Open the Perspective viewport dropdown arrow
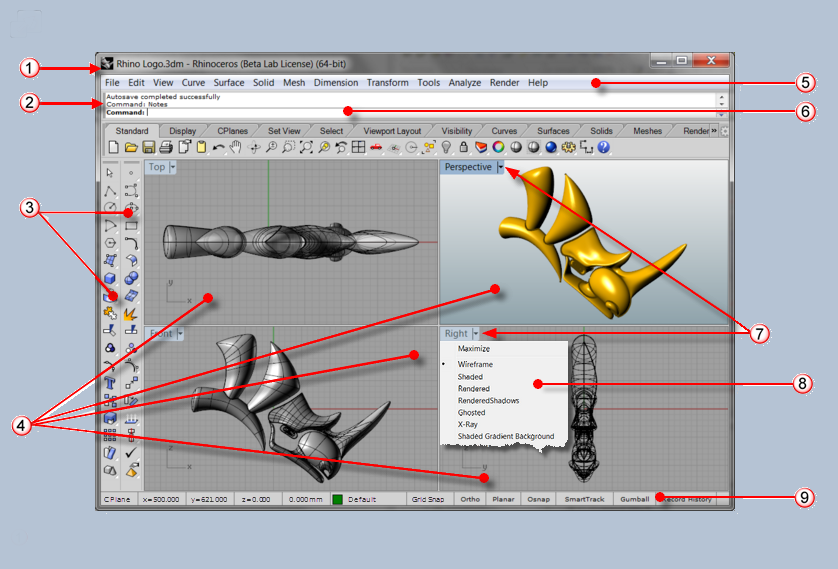This screenshot has height=569, width=838. tap(500, 167)
